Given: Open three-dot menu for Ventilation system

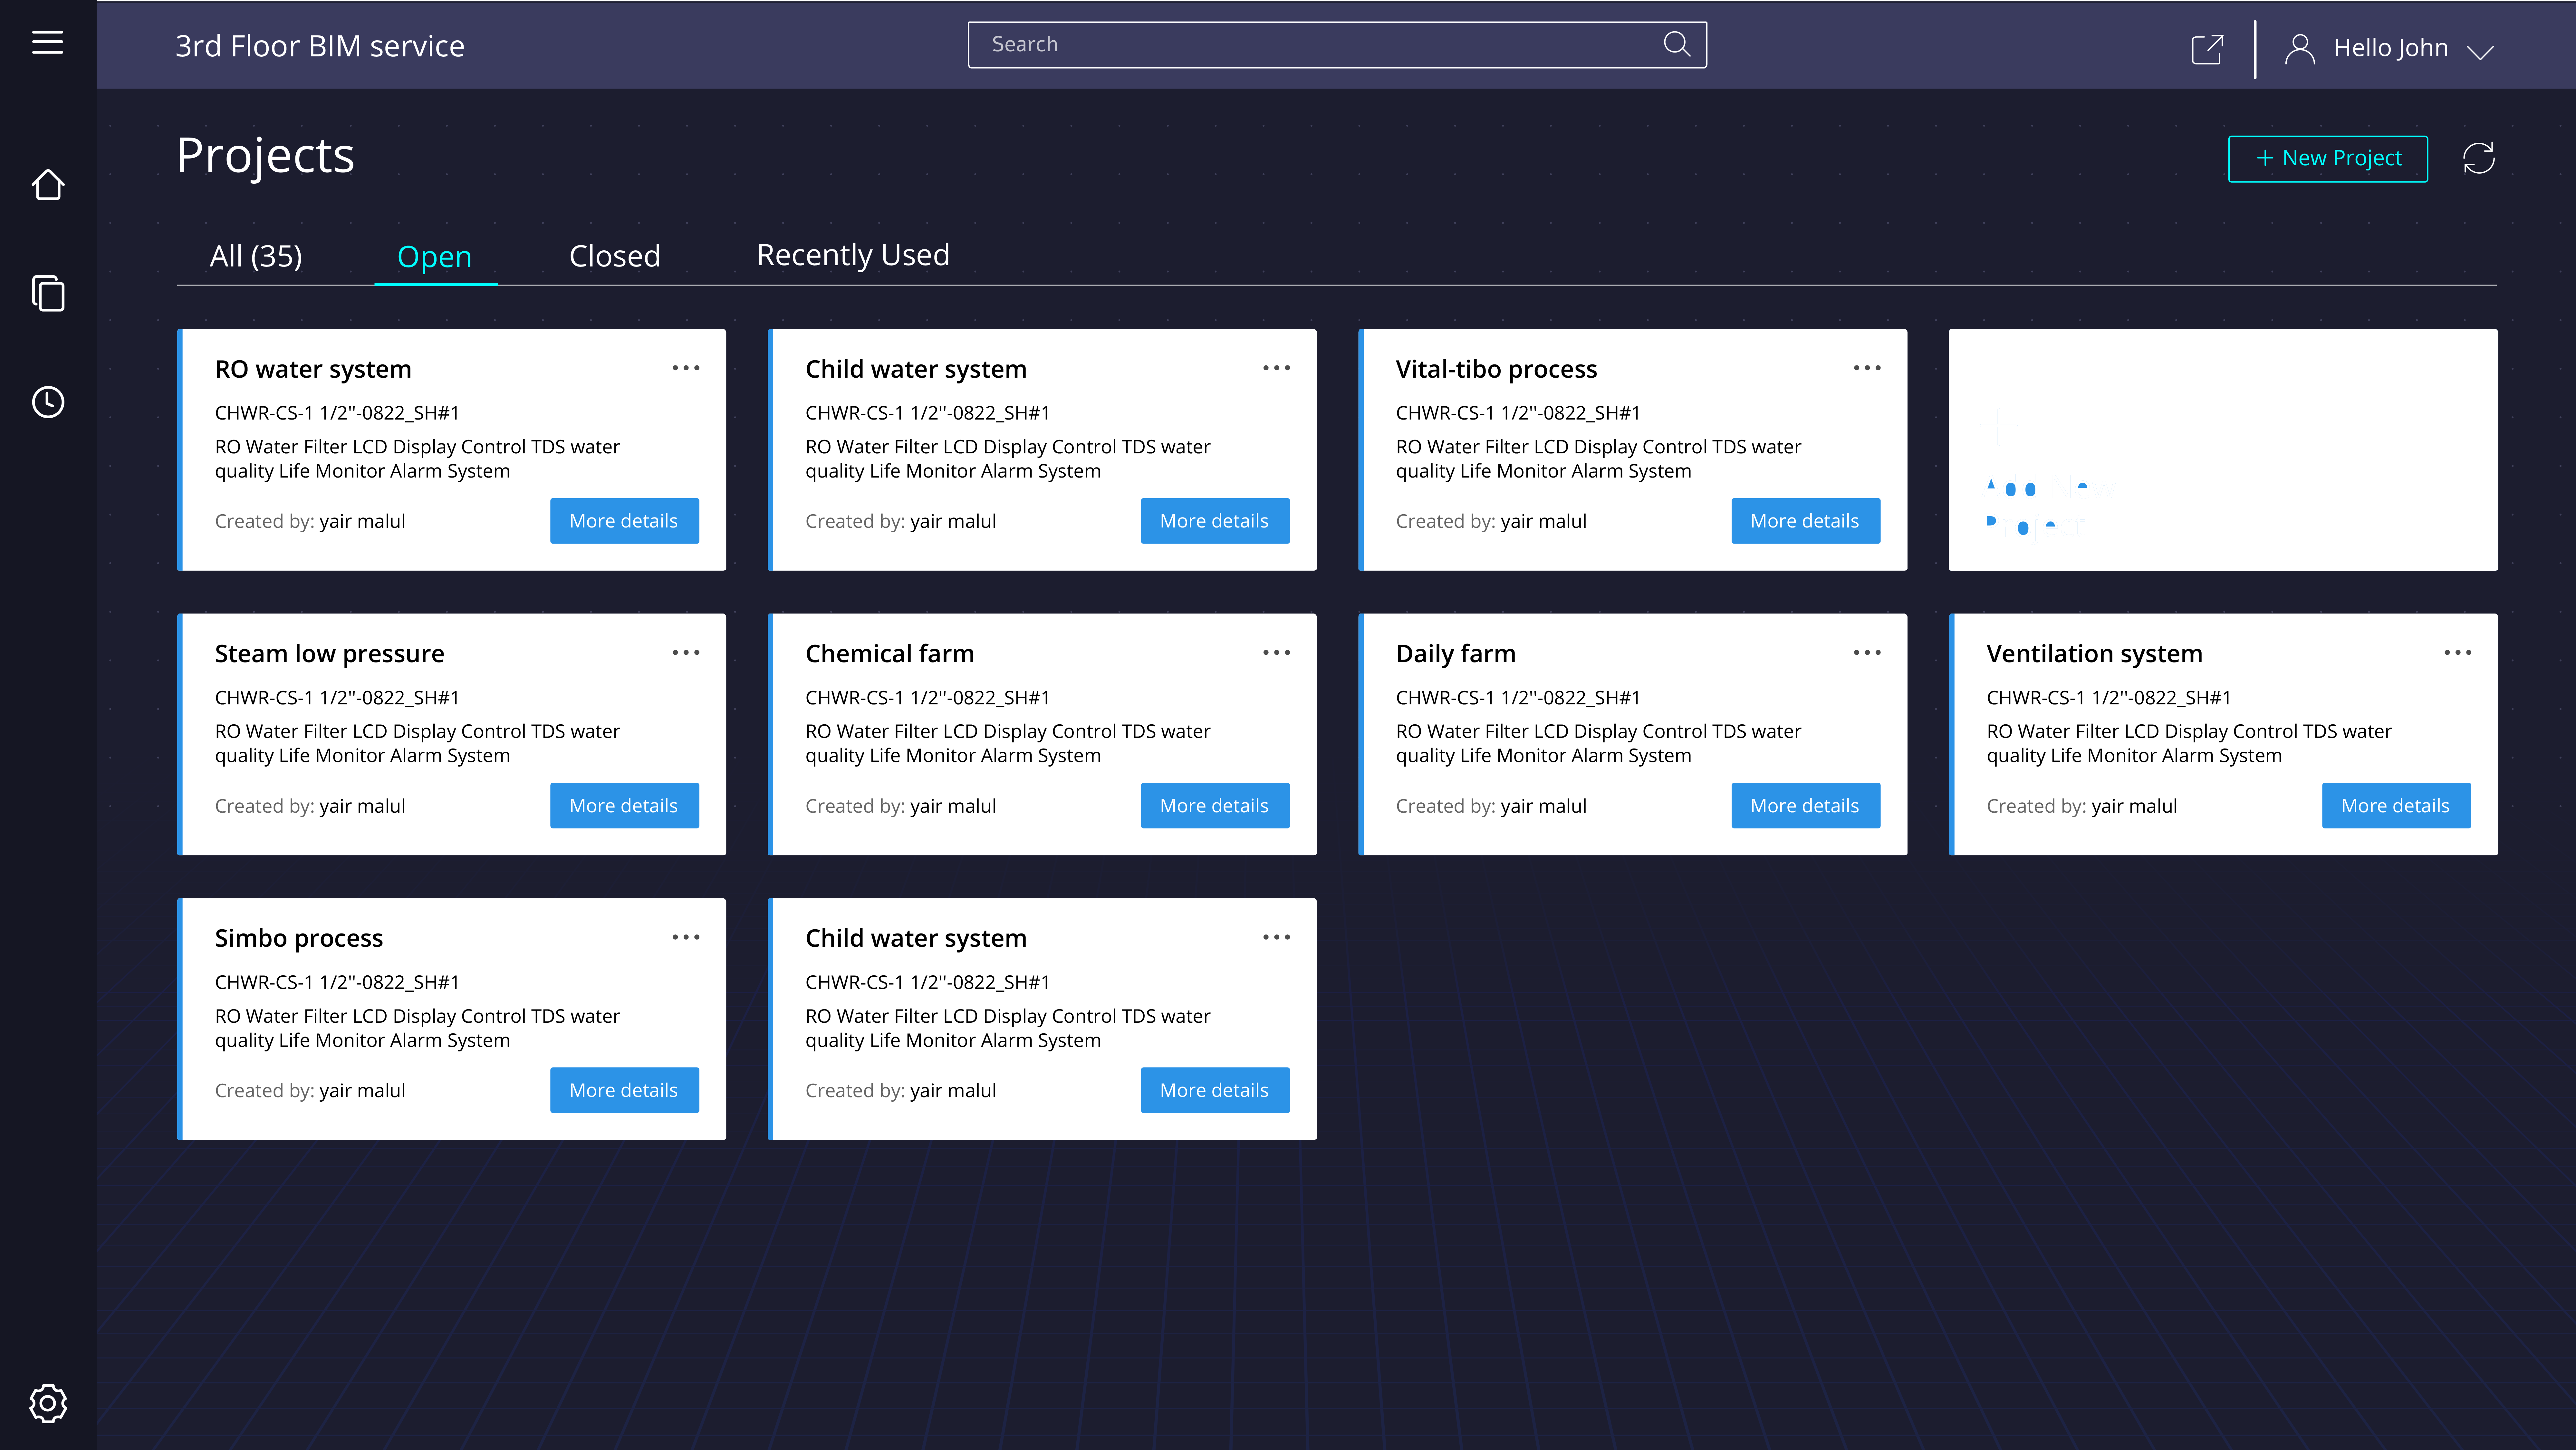Looking at the screenshot, I should click(2457, 653).
